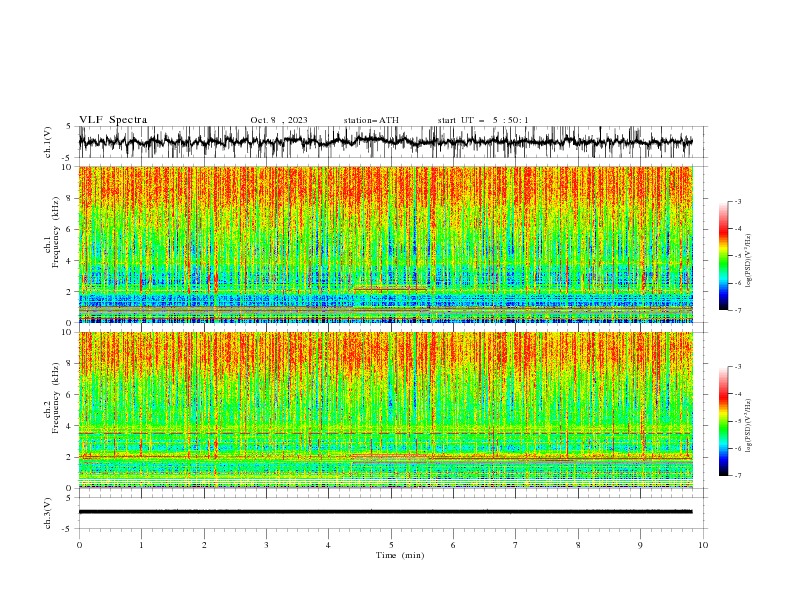Image resolution: width=792 pixels, height=612 pixels.
Task: Click the "5" volt tick of ch.3 waveform
Action: 68,498
